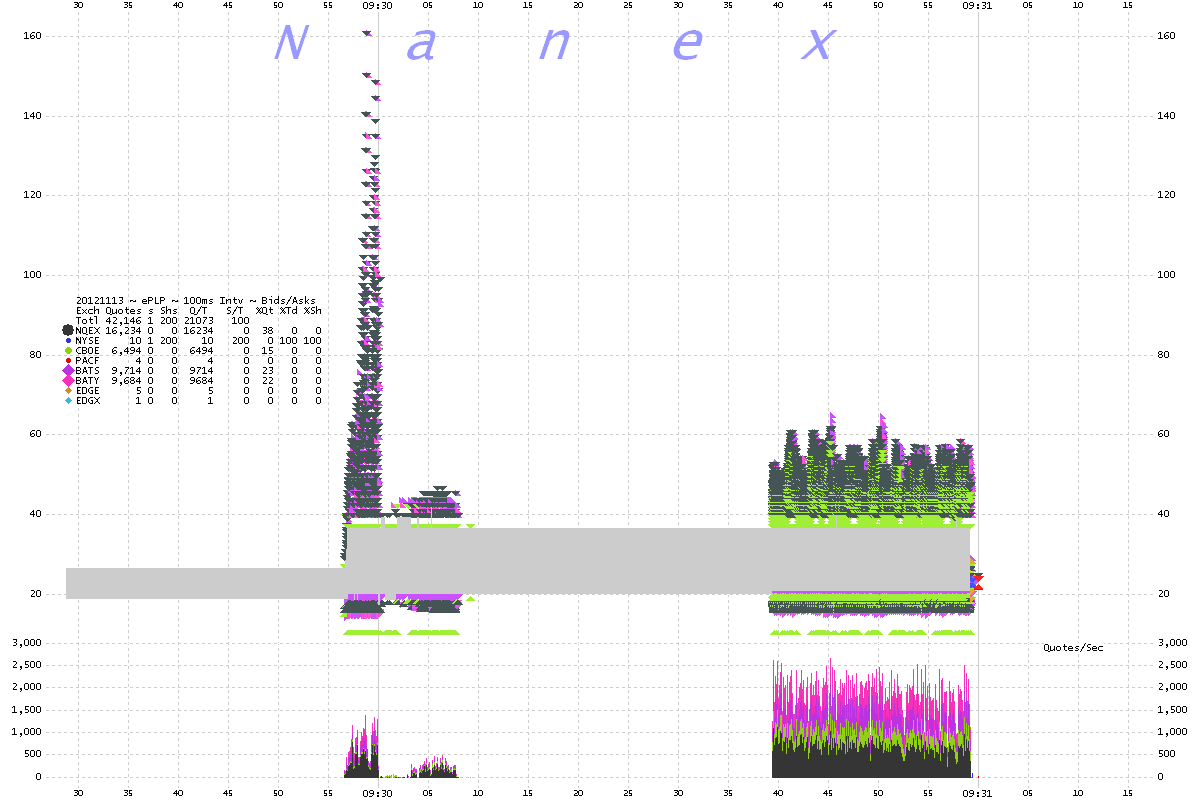Image resolution: width=1200 pixels, height=800 pixels.
Task: Click the red PACF legend dot
Action: (x=68, y=361)
